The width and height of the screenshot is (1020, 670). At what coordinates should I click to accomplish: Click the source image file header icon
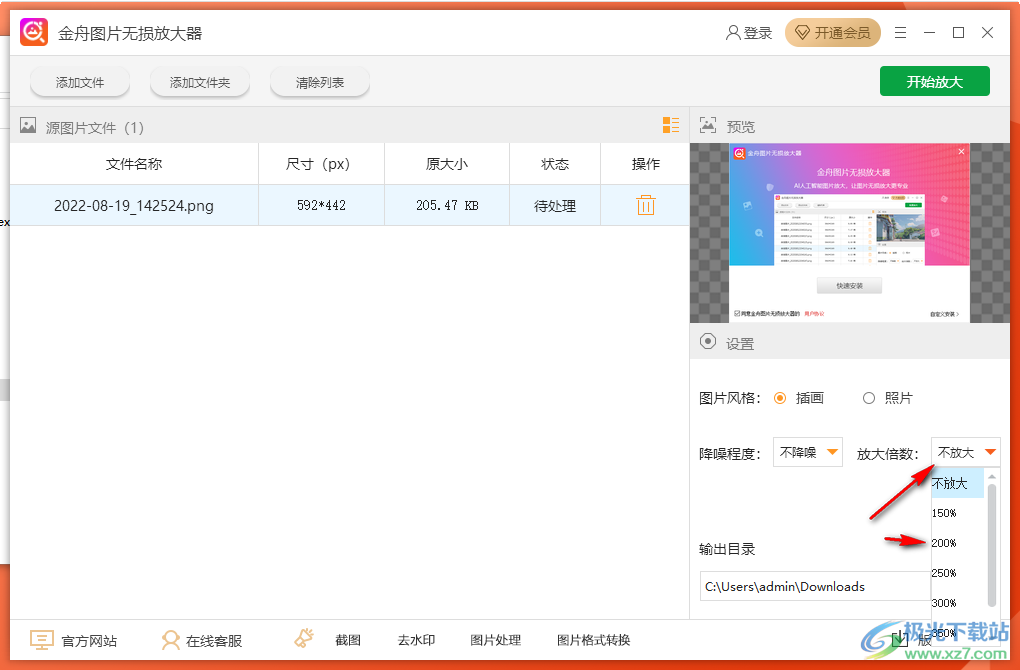coord(28,126)
